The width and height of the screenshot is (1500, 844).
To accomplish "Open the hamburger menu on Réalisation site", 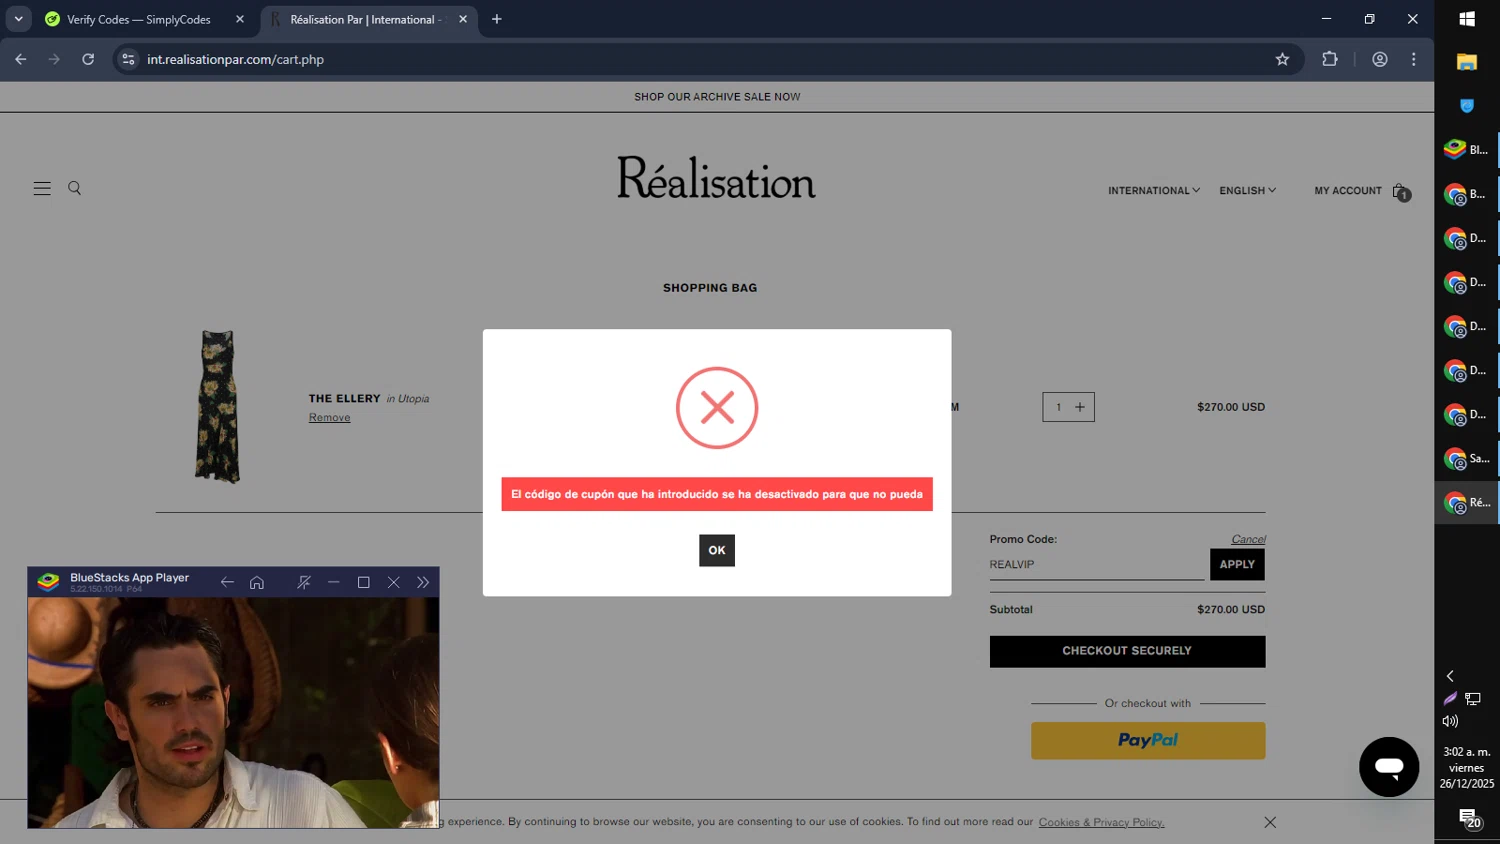I will [x=42, y=188].
